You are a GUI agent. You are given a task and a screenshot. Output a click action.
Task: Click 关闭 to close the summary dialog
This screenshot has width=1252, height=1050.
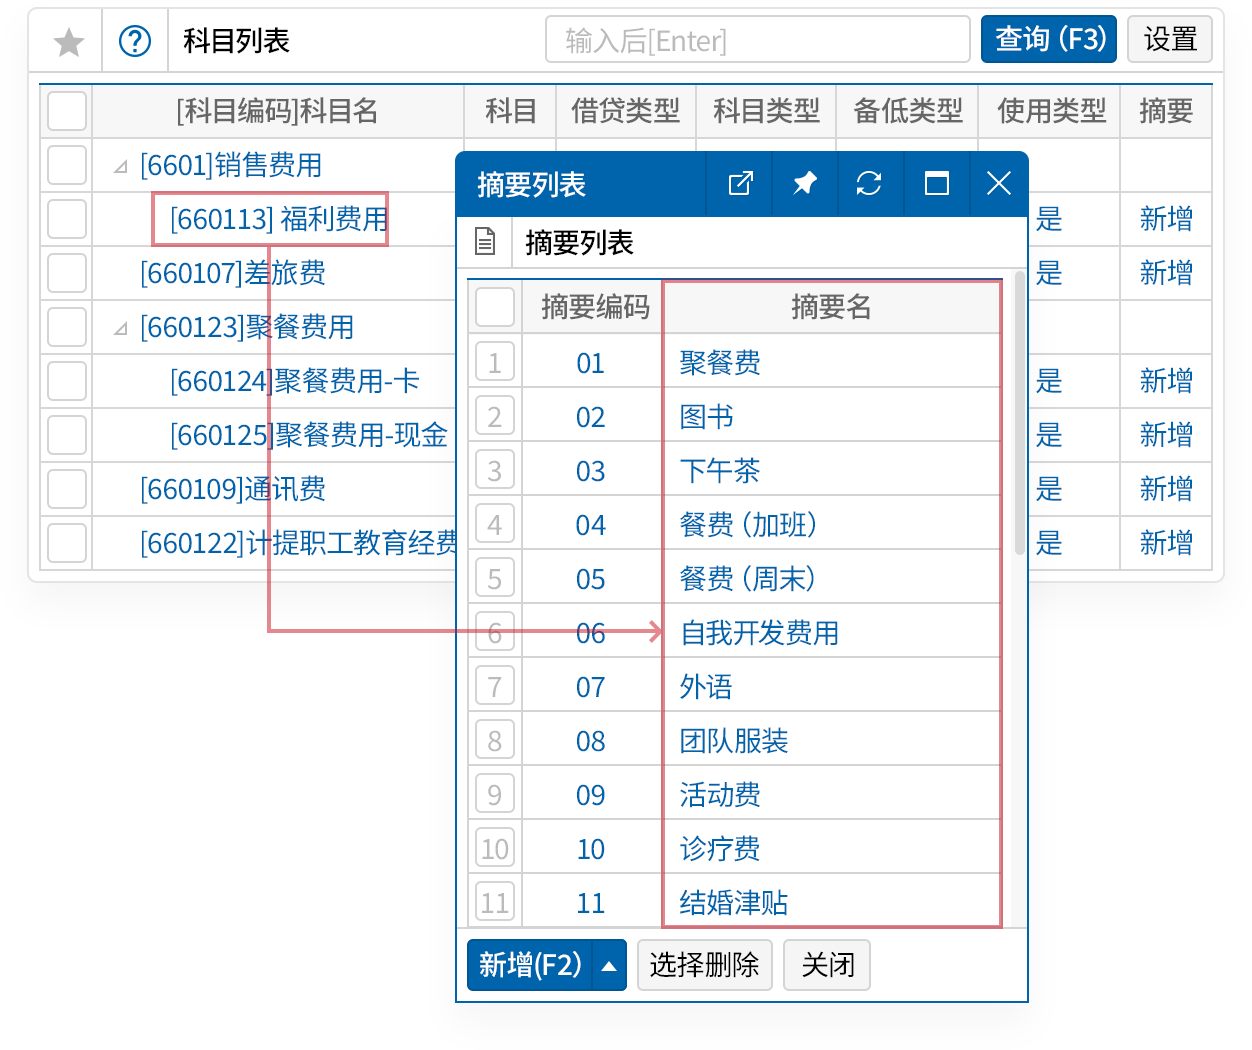827,965
